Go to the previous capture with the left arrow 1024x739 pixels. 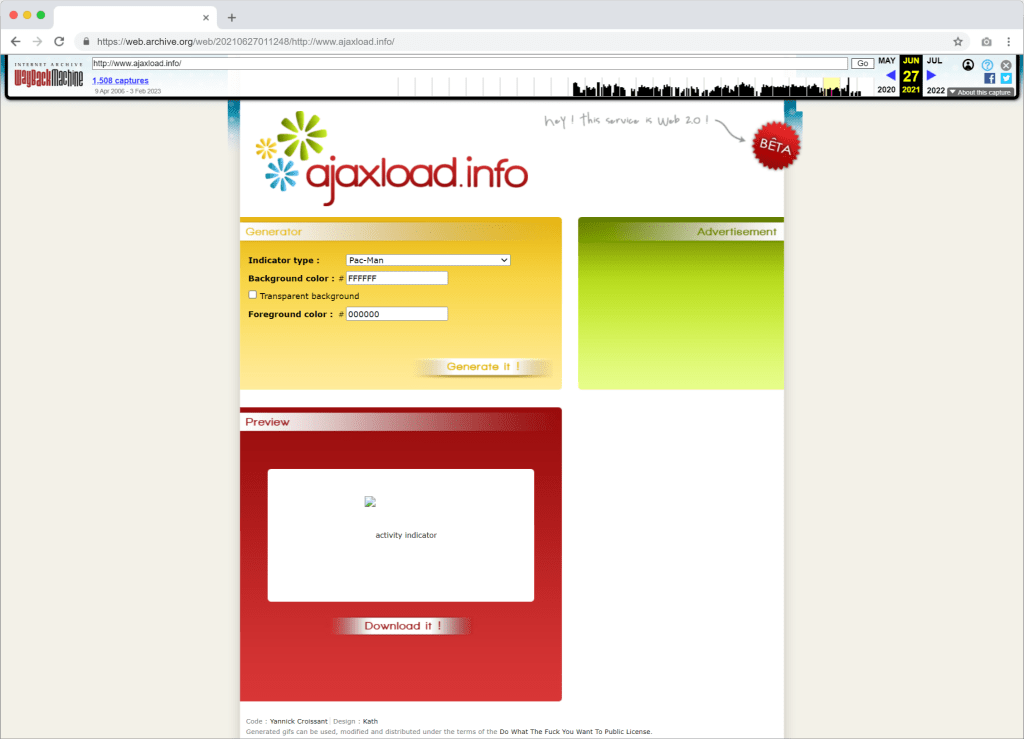pos(890,75)
